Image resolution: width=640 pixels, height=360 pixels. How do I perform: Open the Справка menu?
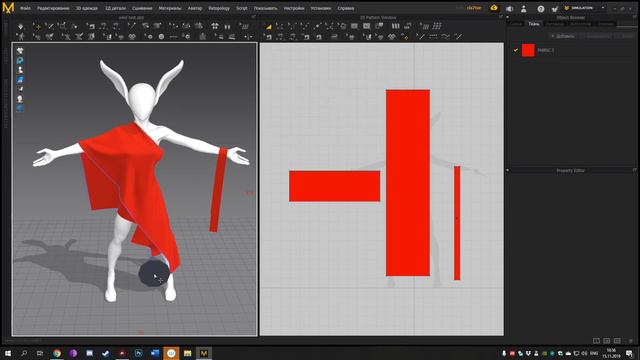346,8
